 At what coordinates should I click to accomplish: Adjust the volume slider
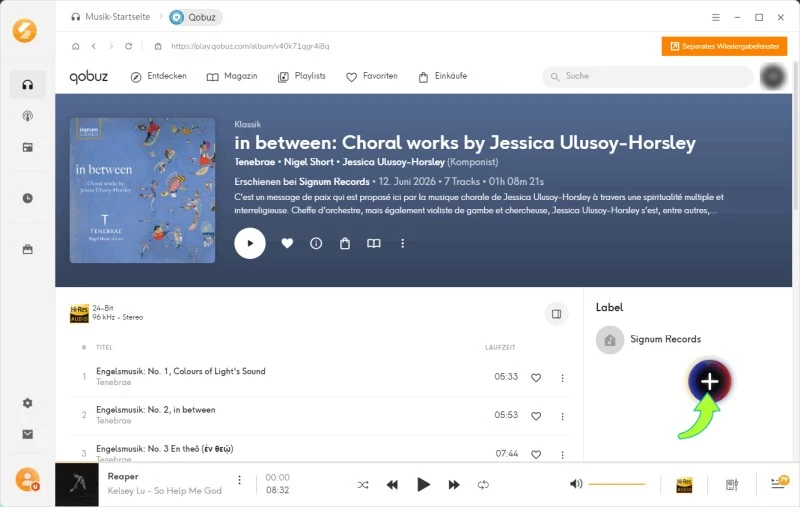pos(617,484)
